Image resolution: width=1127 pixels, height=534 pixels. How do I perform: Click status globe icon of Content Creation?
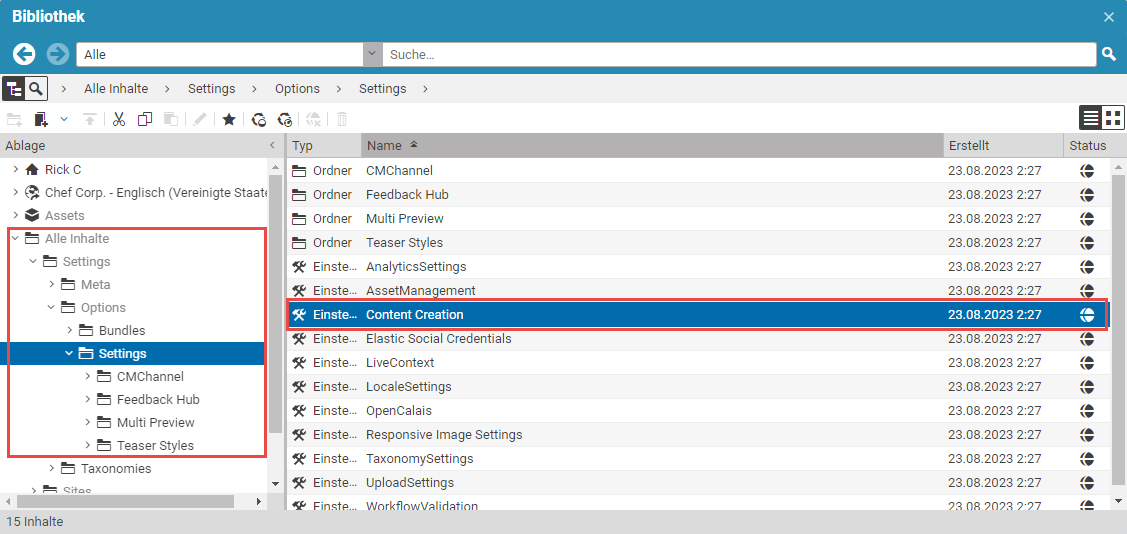1087,315
